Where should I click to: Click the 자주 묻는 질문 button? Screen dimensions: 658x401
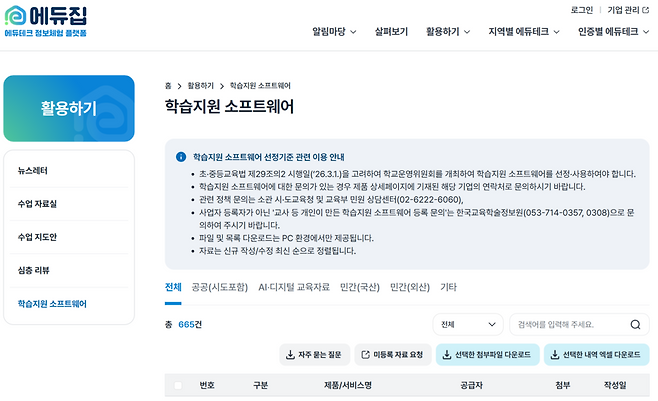[313, 355]
